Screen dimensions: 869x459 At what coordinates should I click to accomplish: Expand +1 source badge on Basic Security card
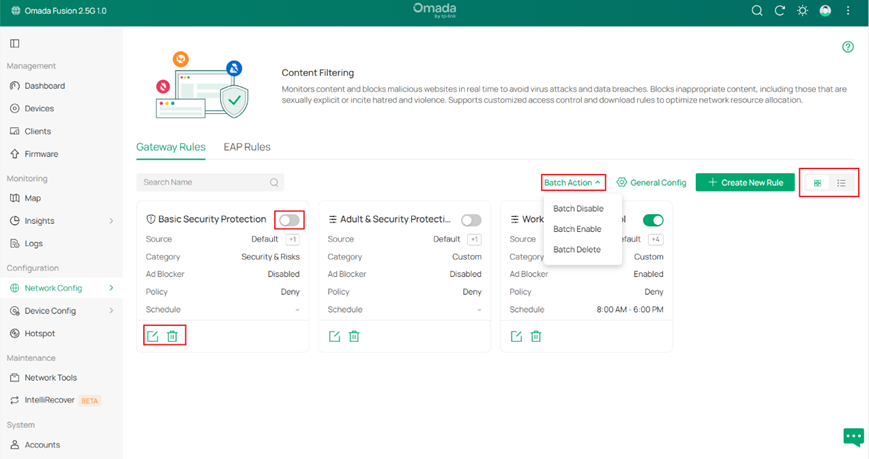293,239
